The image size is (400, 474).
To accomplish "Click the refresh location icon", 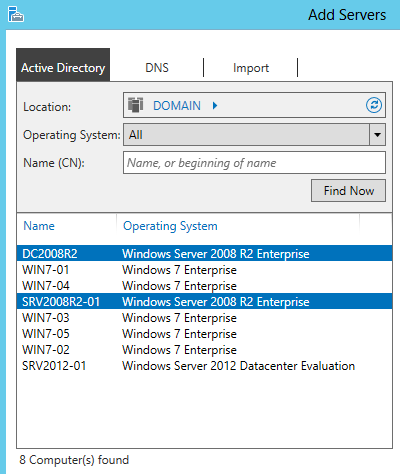I will pos(374,105).
